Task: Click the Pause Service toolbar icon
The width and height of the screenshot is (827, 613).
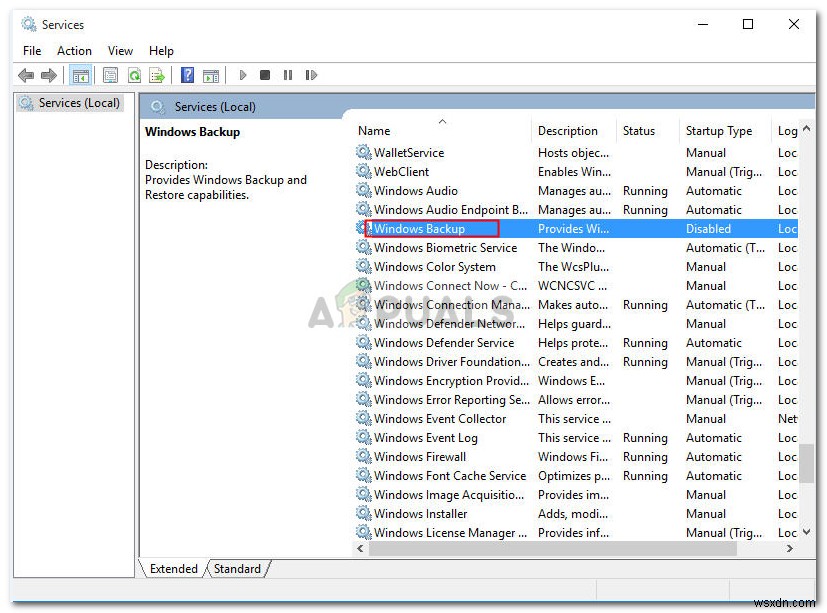Action: (287, 75)
